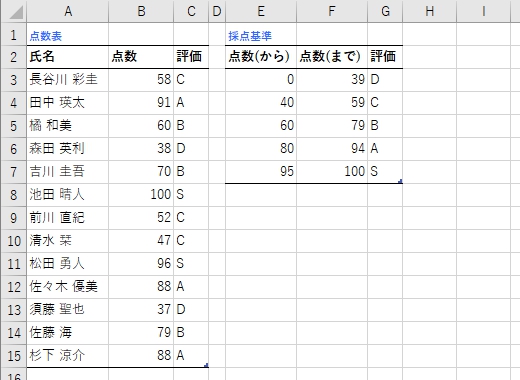Click the score cell 52
Screen dimensions: 520x380
tap(141, 218)
